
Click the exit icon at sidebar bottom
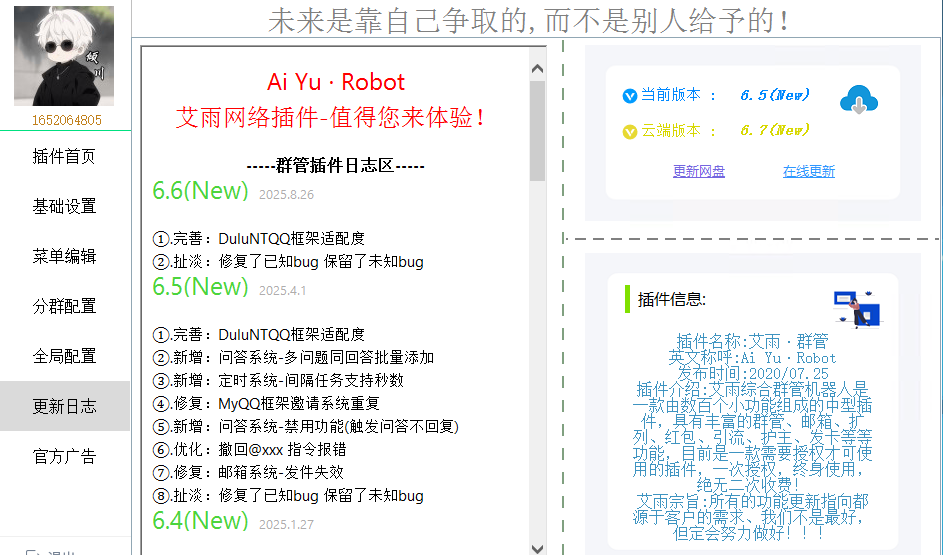click(32, 551)
